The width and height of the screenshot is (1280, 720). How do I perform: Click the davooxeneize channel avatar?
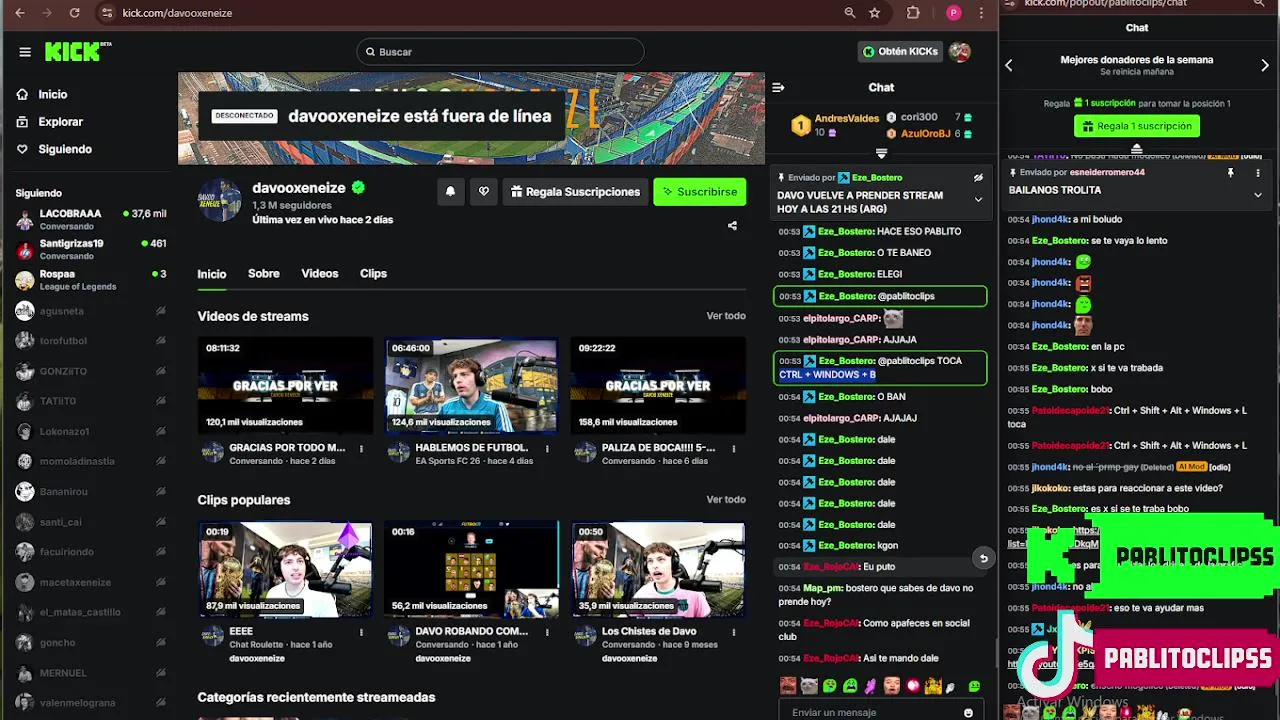point(220,200)
